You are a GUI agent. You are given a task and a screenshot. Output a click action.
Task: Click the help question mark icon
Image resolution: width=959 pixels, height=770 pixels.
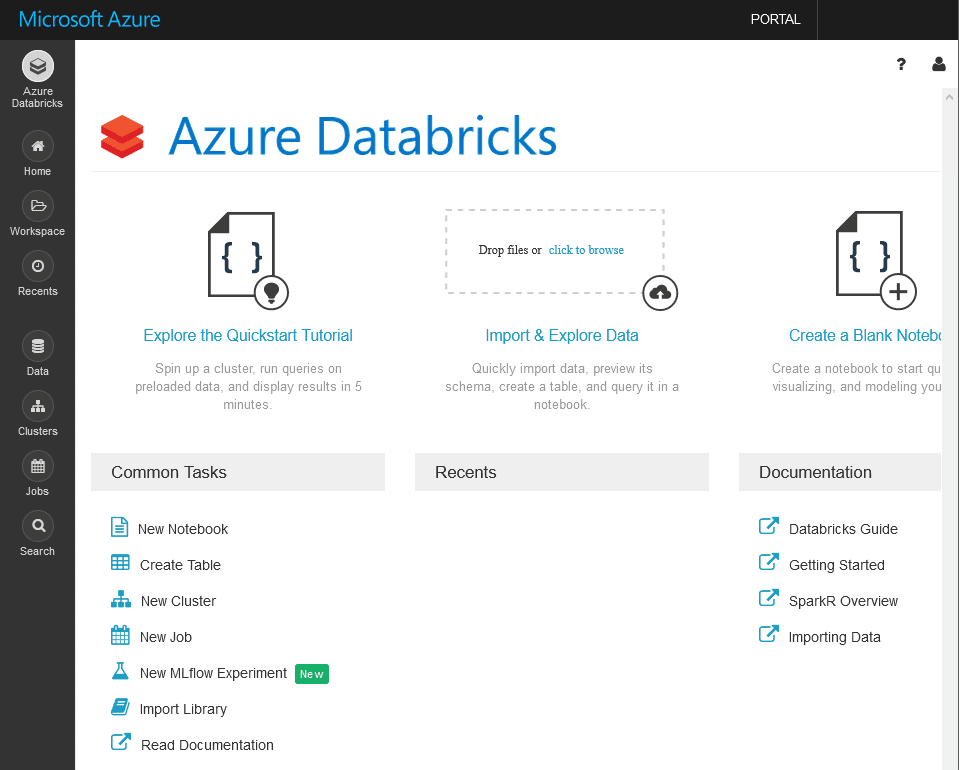click(901, 64)
